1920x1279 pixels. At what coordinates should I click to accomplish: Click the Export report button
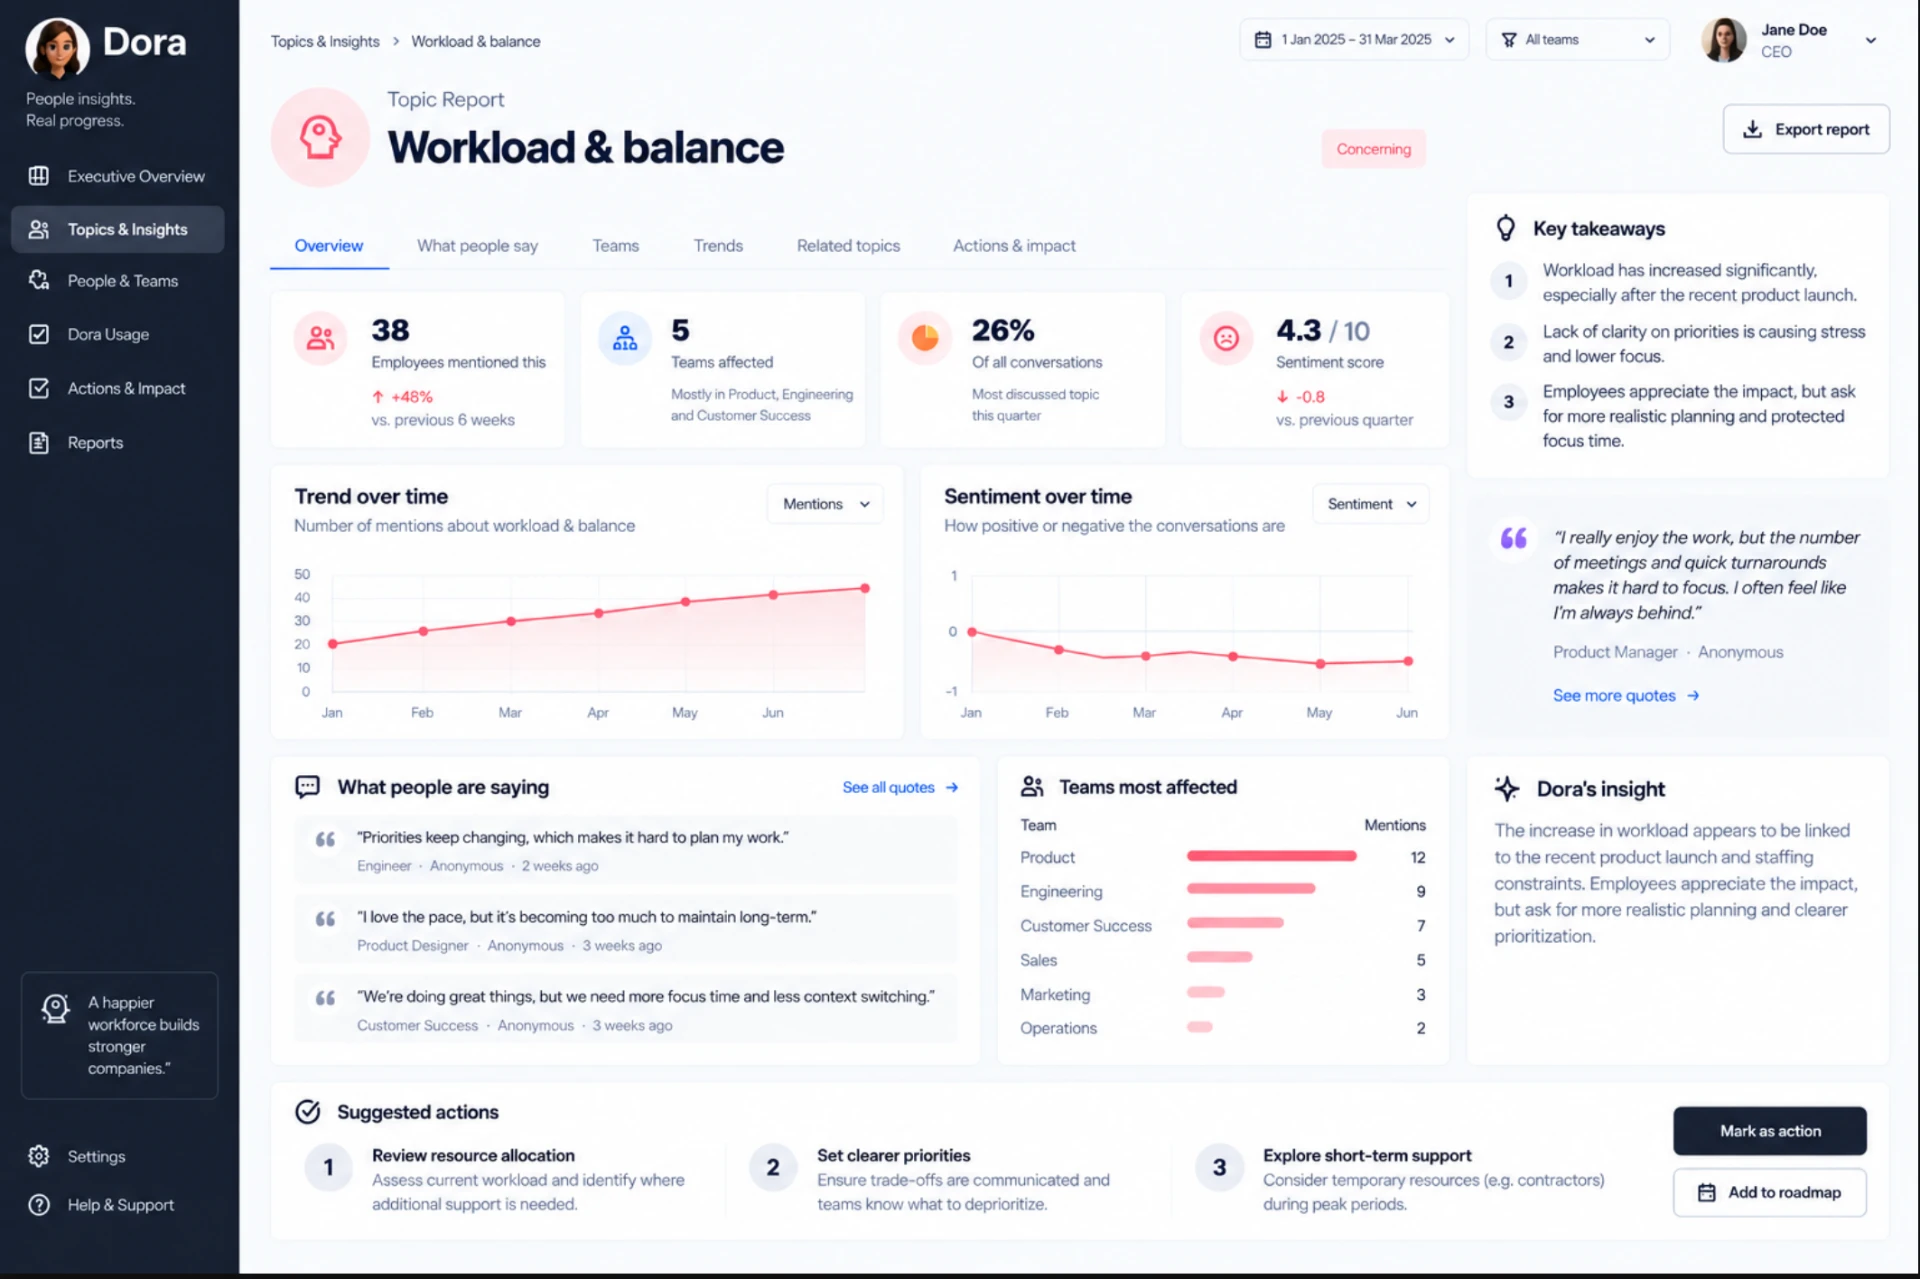click(1806, 129)
